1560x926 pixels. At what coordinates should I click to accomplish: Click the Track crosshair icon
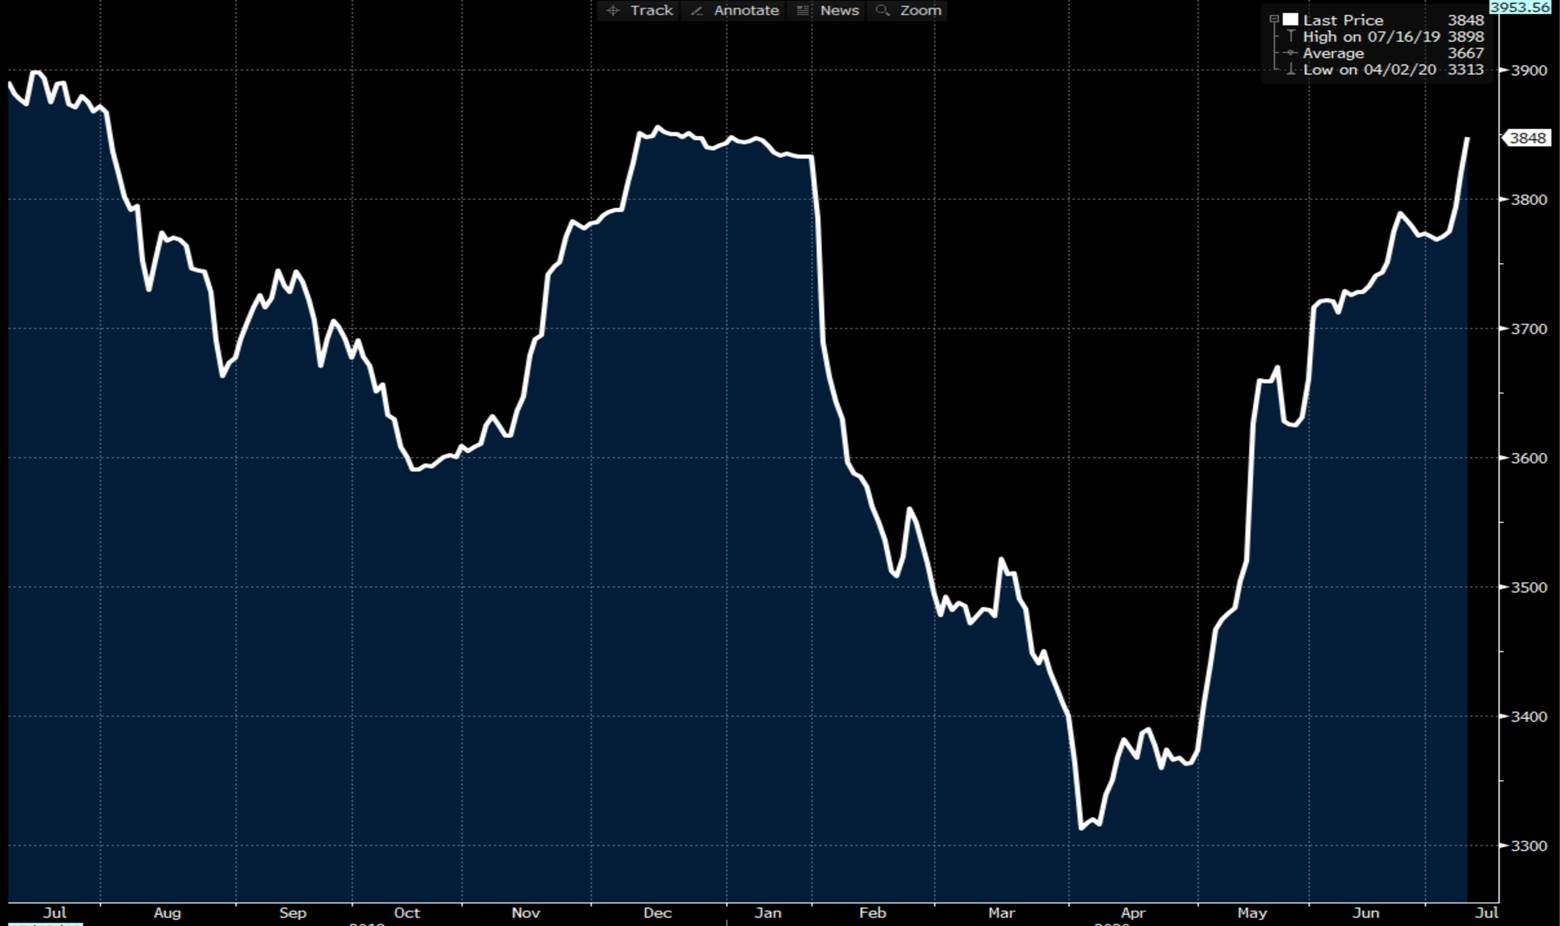point(613,10)
